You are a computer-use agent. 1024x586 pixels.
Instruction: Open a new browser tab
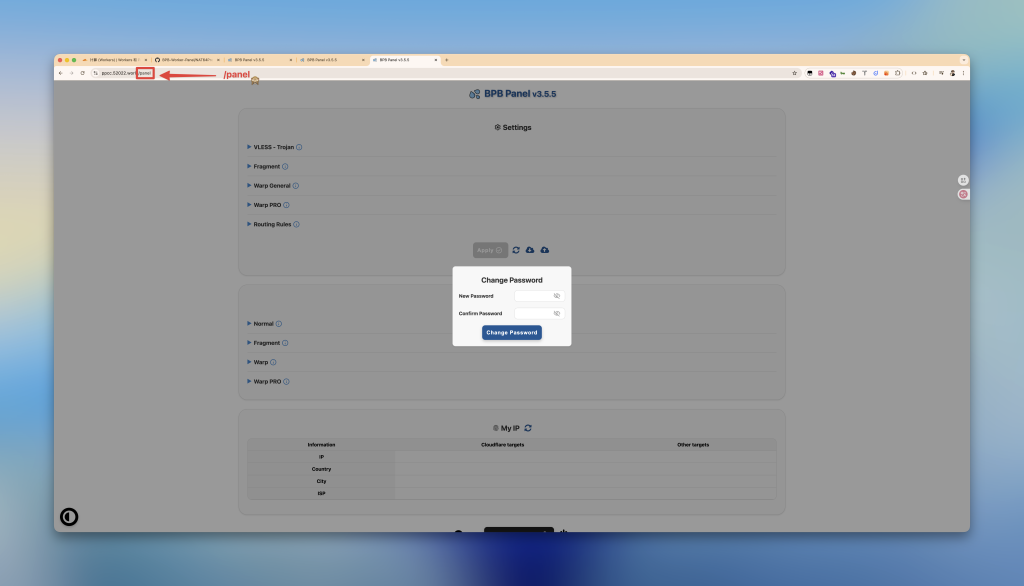(446, 60)
